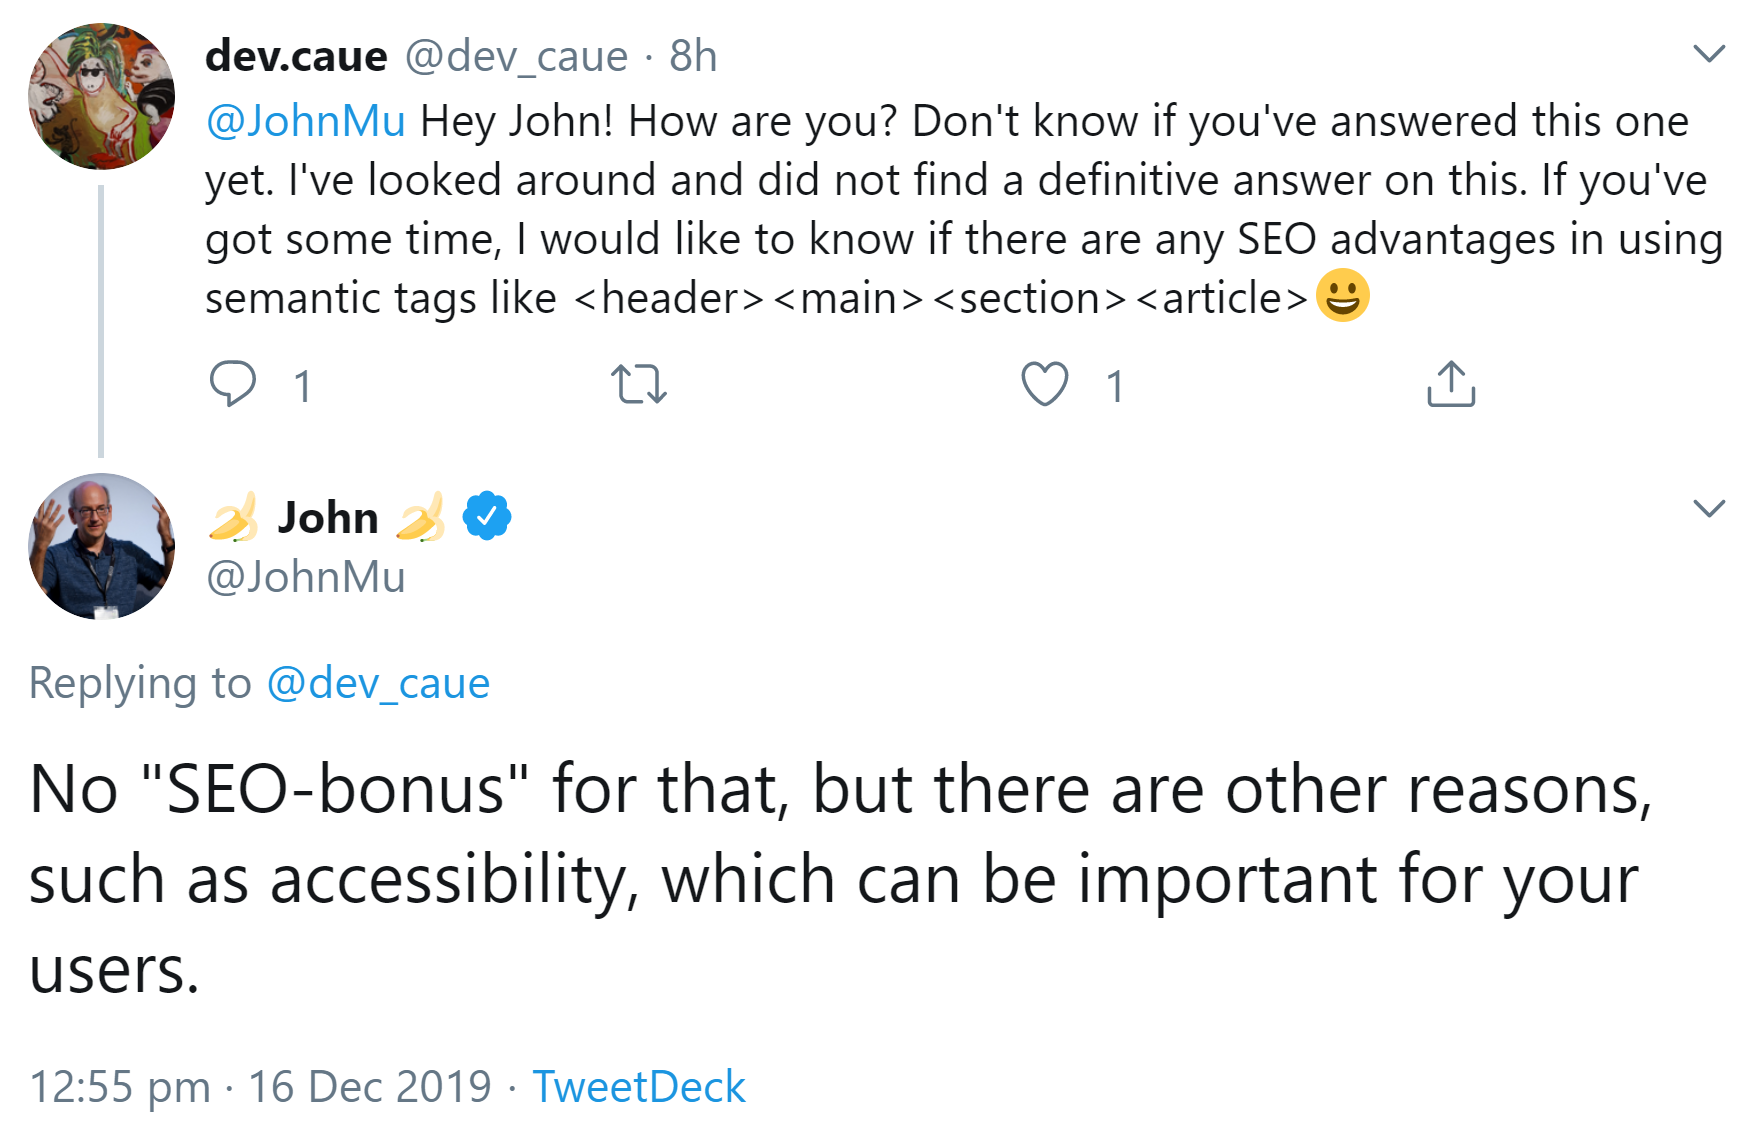Click the retweet icon on dev.caue's tweet
The width and height of the screenshot is (1753, 1140).
[x=640, y=385]
